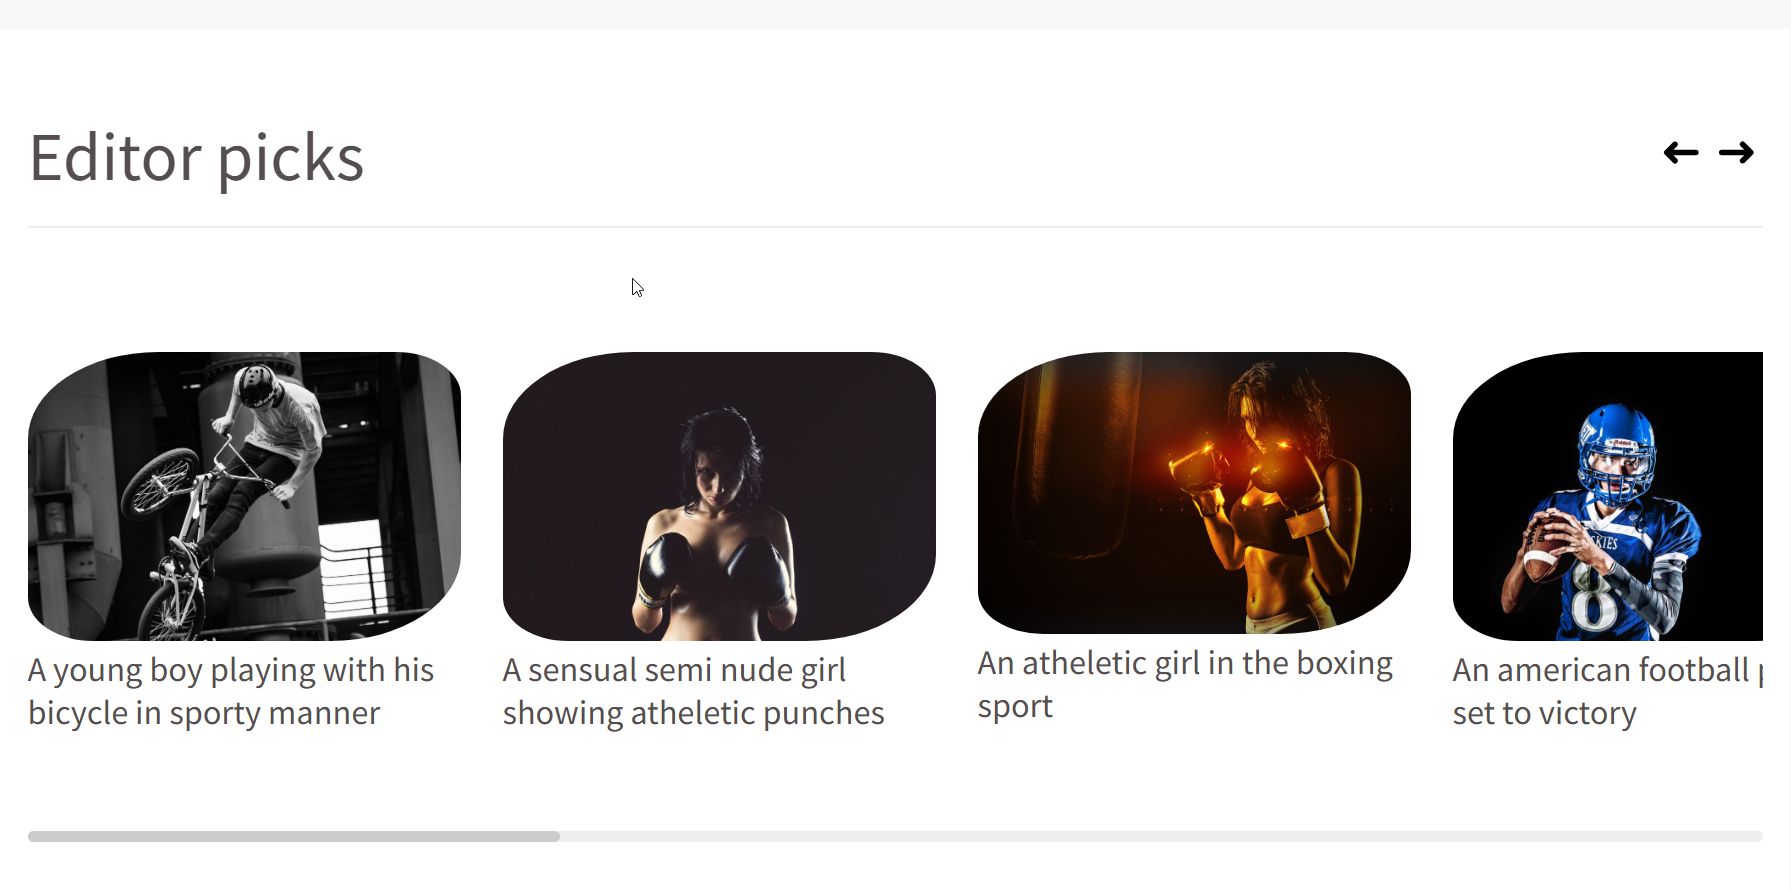1791x891 pixels.
Task: Click the blue helmet of the football player
Action: 1616,451
